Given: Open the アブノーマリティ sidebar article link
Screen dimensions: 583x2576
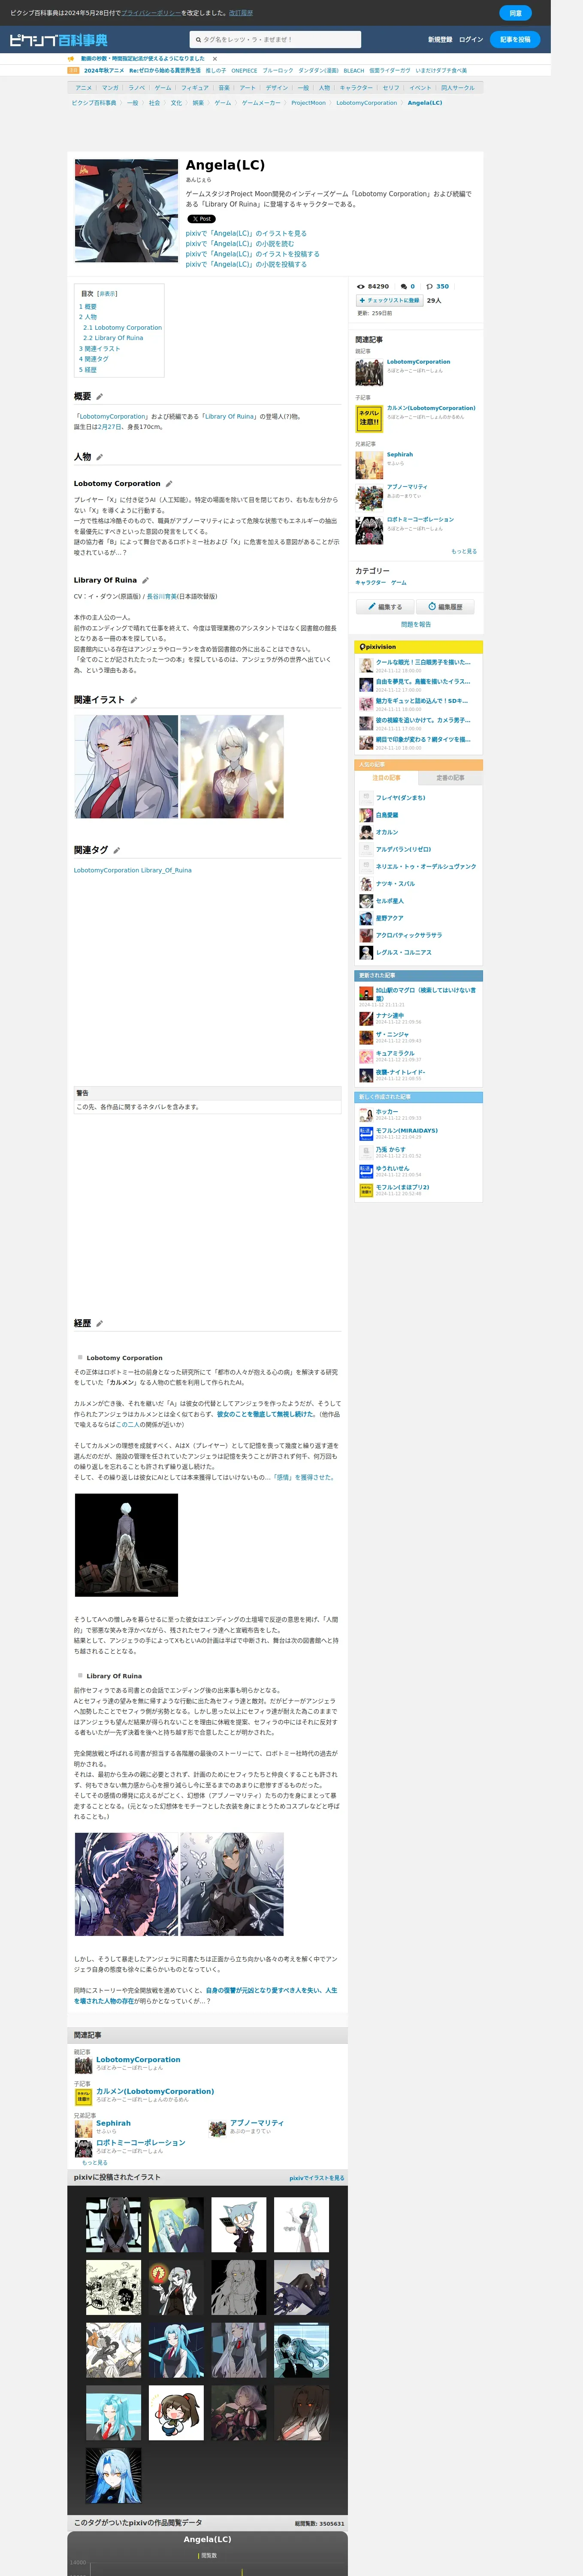Looking at the screenshot, I should [x=407, y=487].
